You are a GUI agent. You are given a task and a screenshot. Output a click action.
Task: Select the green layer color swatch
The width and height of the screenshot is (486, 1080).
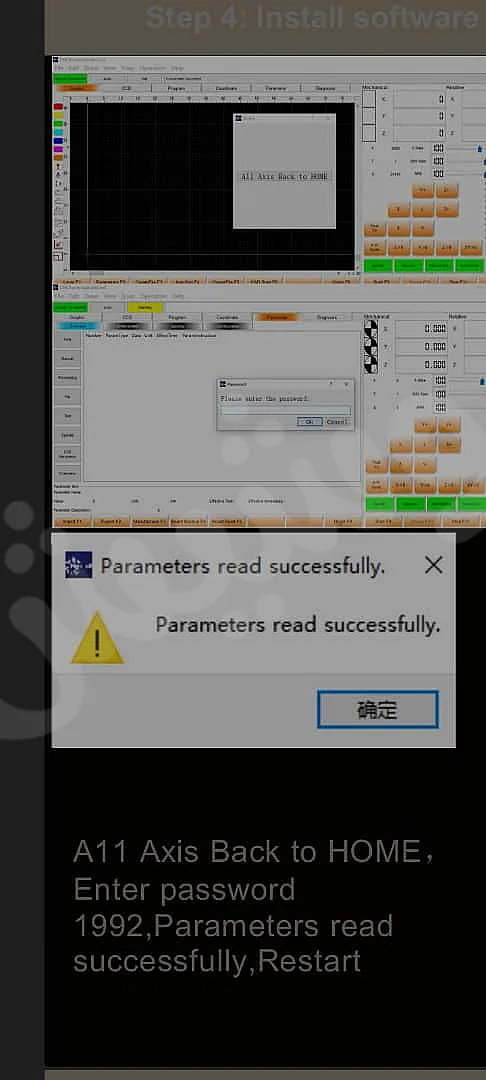click(58, 123)
